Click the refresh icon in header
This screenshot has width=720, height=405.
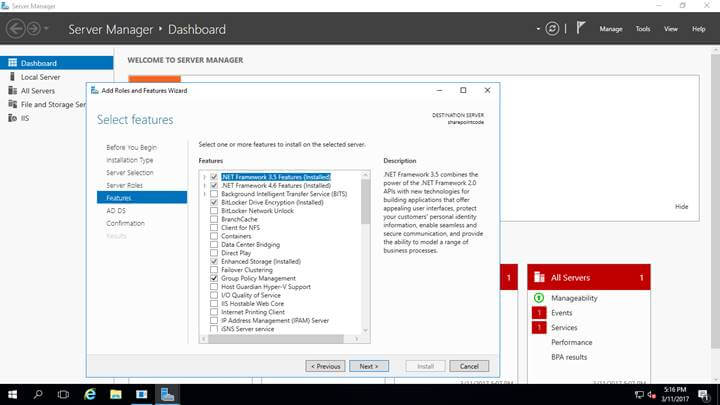pos(552,29)
